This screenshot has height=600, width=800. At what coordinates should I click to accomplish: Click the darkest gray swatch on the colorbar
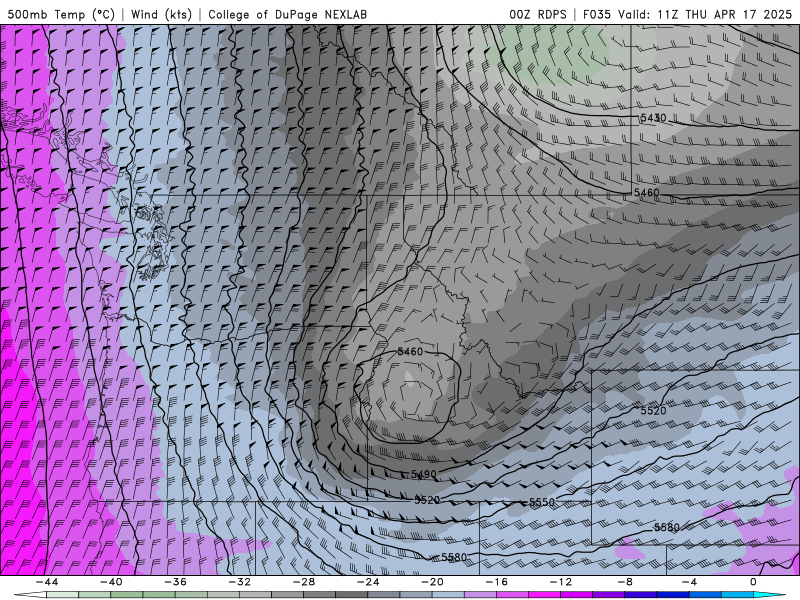click(x=352, y=595)
